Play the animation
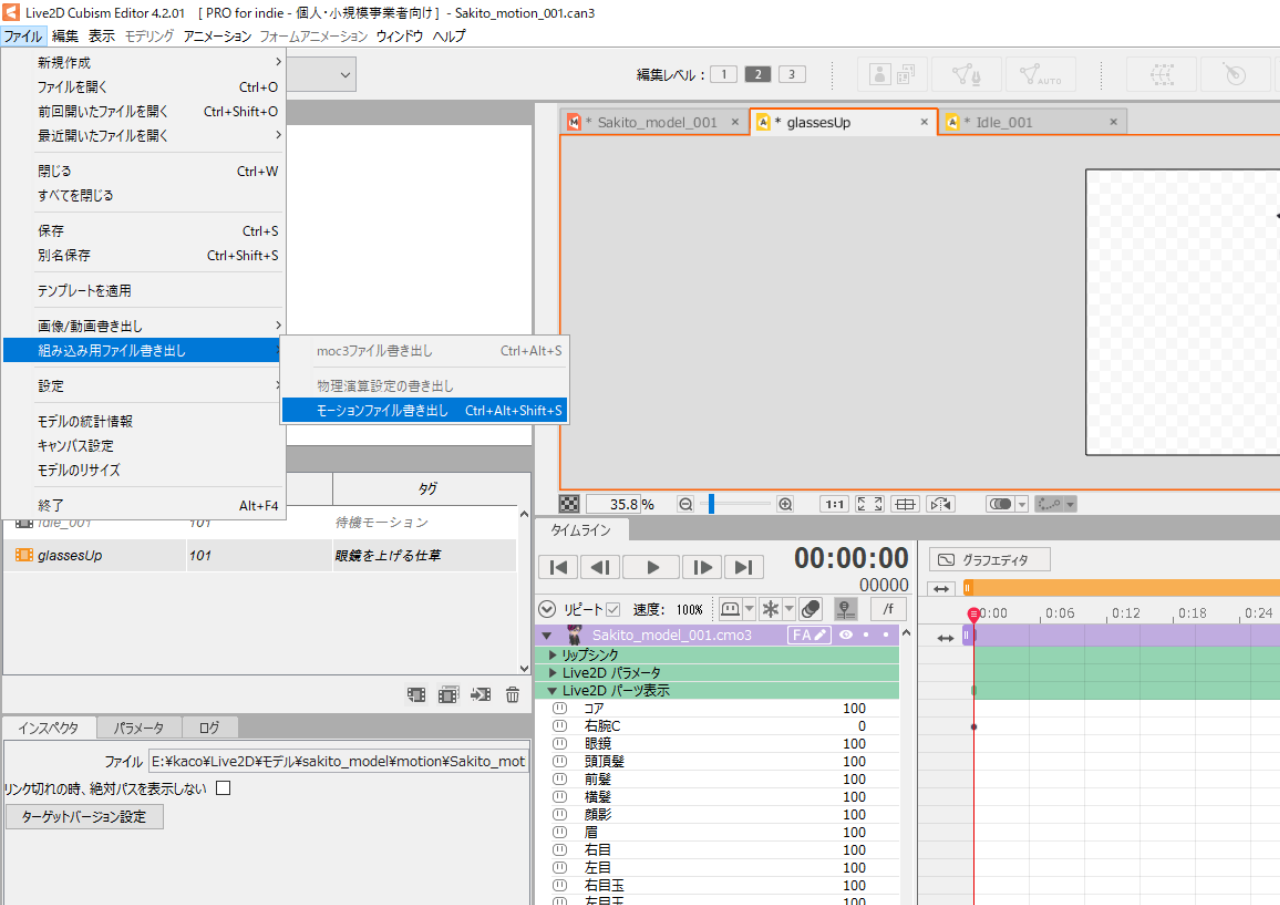This screenshot has width=1280, height=905. point(651,567)
